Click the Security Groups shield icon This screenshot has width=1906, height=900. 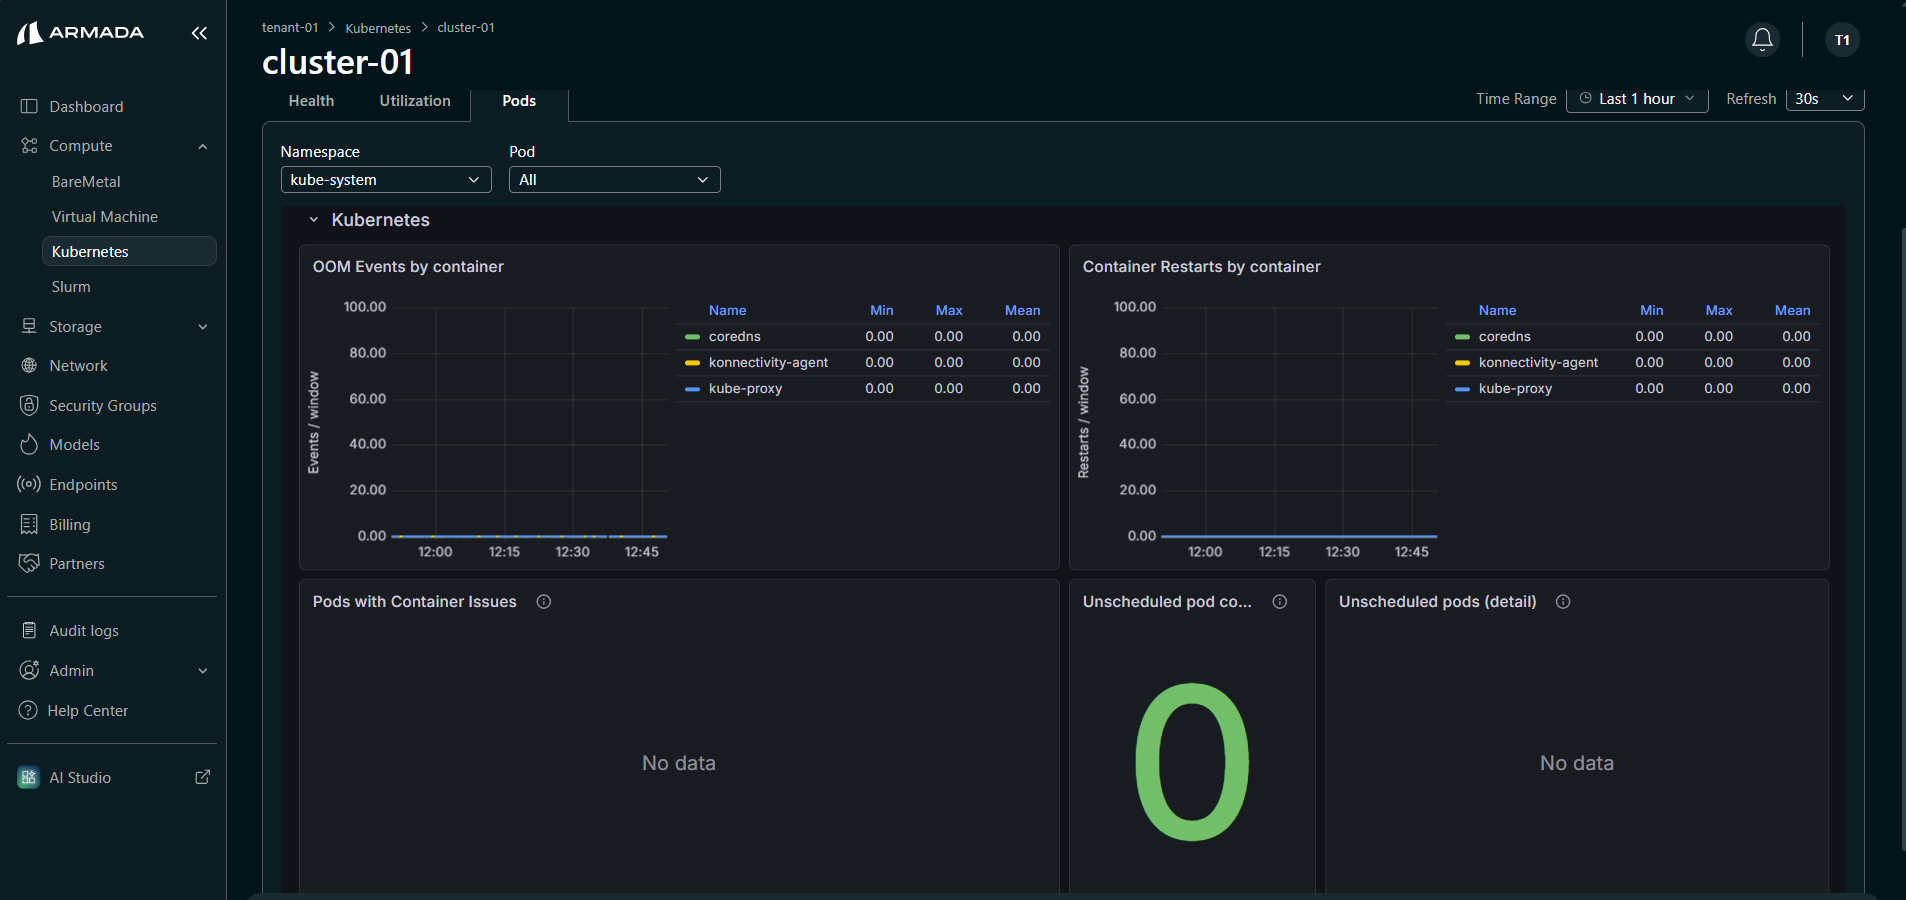29,405
